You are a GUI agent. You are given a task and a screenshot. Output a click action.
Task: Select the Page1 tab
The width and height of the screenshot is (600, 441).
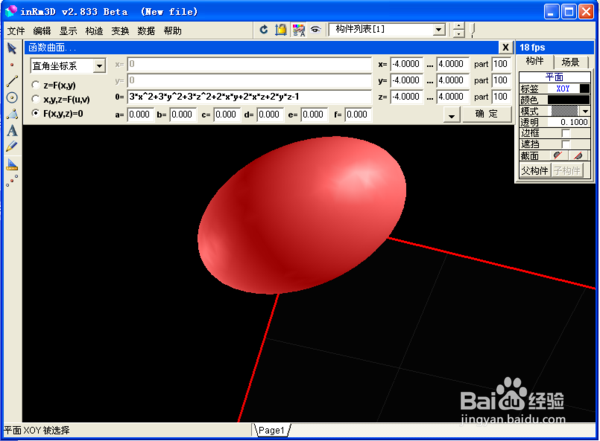coord(271,430)
